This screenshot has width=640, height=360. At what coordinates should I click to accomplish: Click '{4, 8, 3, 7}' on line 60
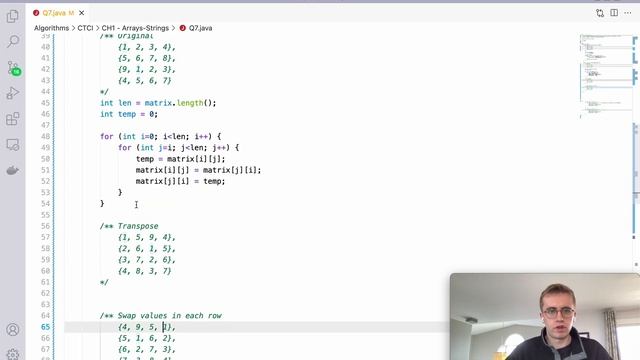145,271
